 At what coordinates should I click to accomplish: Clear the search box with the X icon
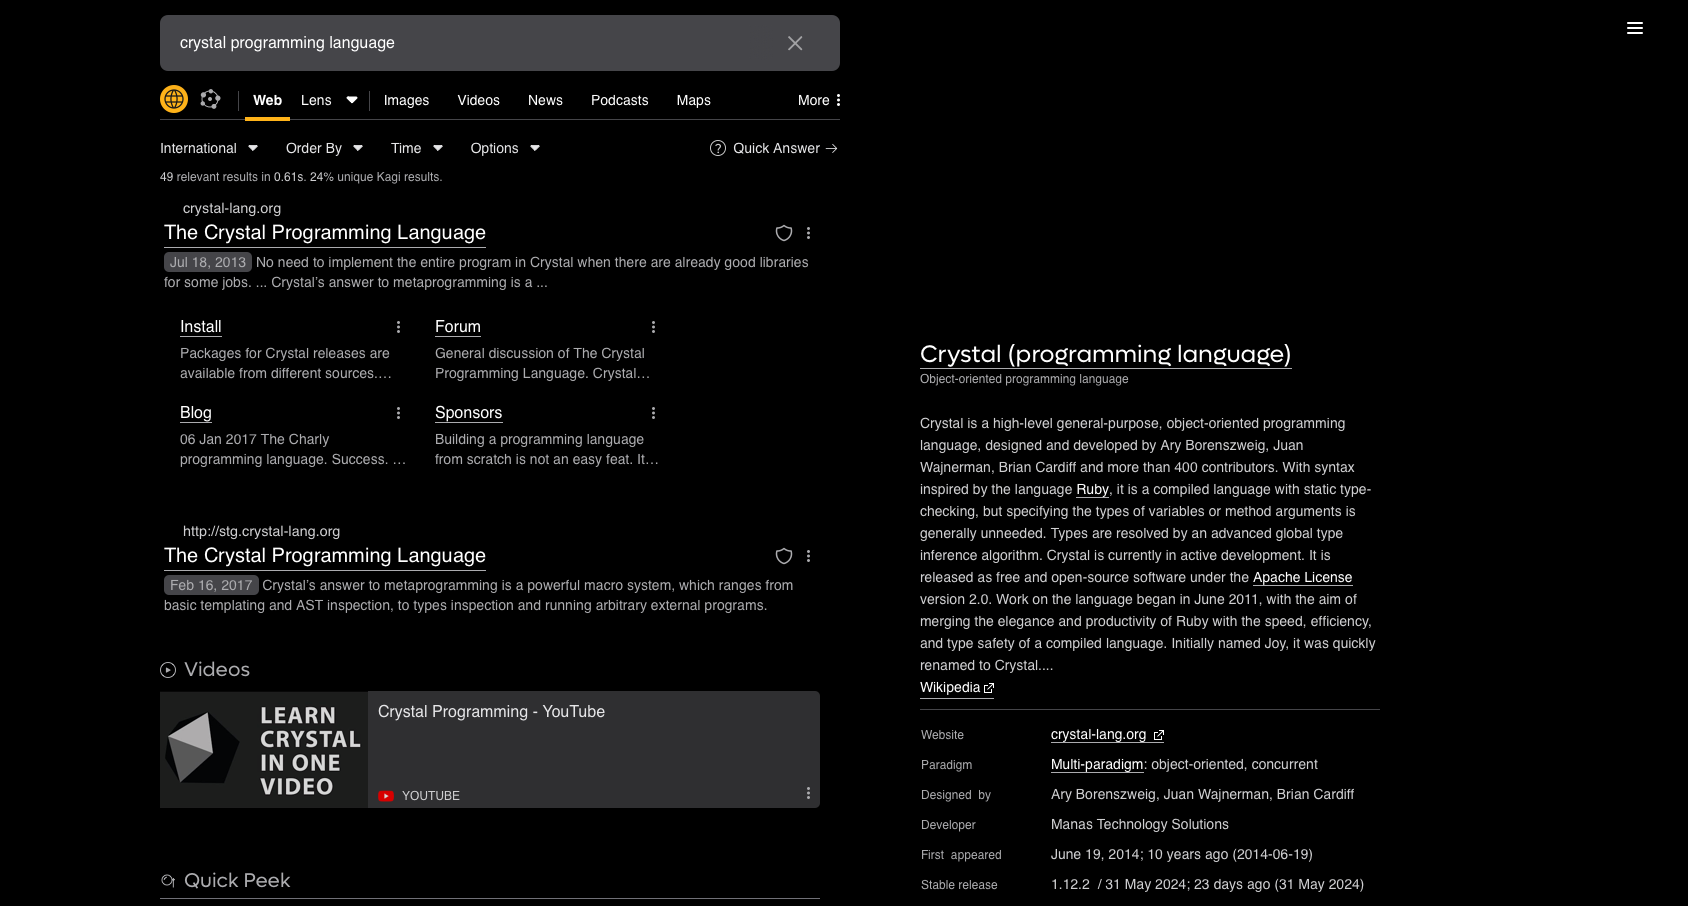coord(795,43)
